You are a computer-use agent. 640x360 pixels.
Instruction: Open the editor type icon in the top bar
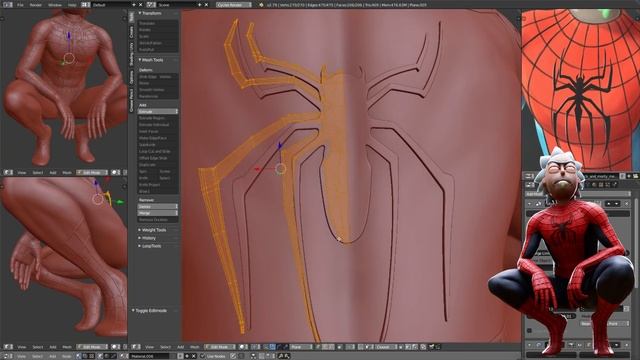click(8, 5)
